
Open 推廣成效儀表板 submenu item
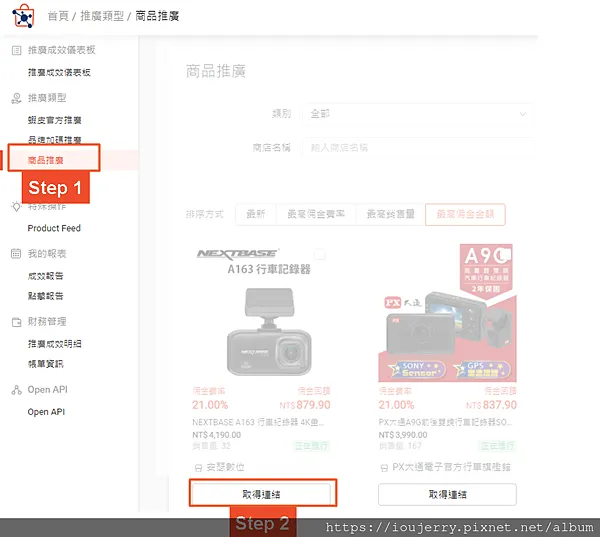click(x=59, y=72)
